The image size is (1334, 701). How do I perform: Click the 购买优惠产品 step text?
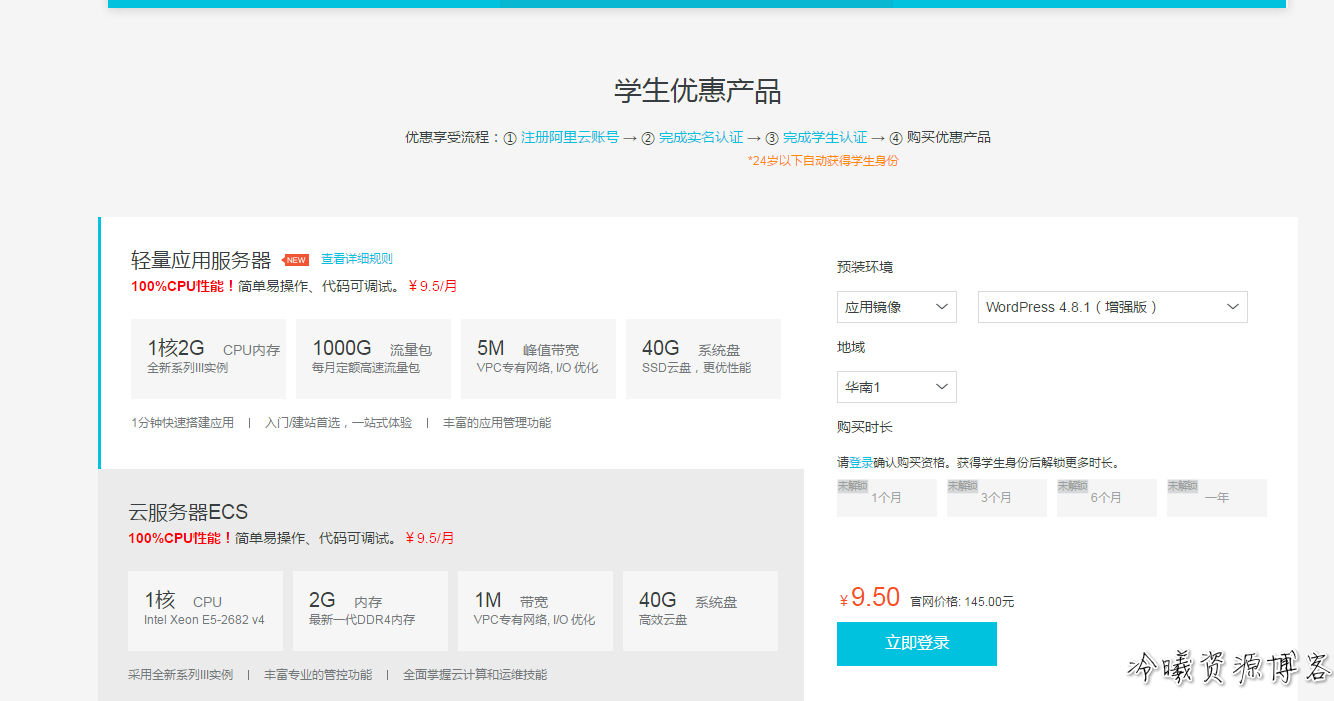(949, 138)
